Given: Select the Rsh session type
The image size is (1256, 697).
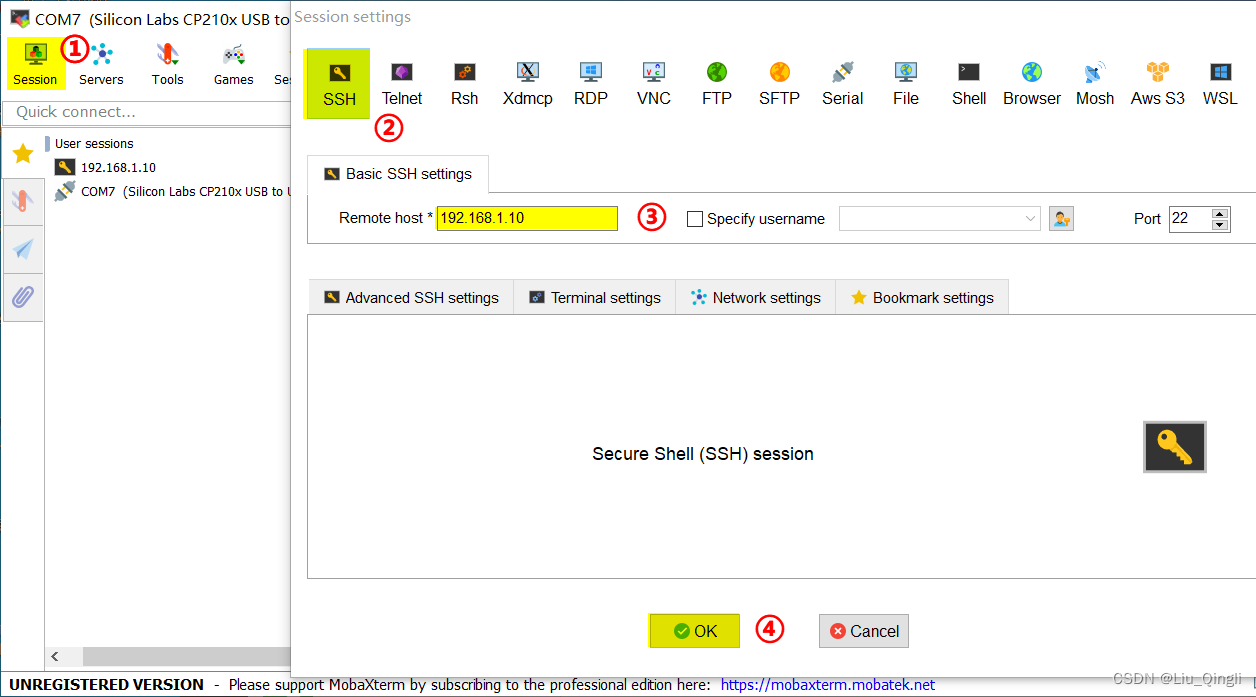Looking at the screenshot, I should 464,83.
